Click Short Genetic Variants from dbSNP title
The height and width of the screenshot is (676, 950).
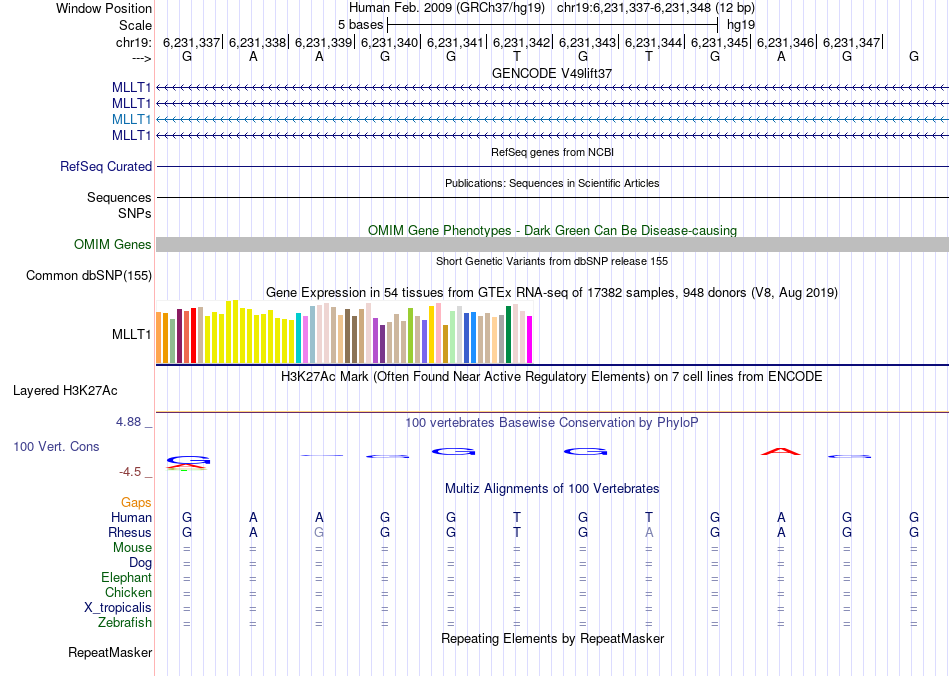pos(552,261)
